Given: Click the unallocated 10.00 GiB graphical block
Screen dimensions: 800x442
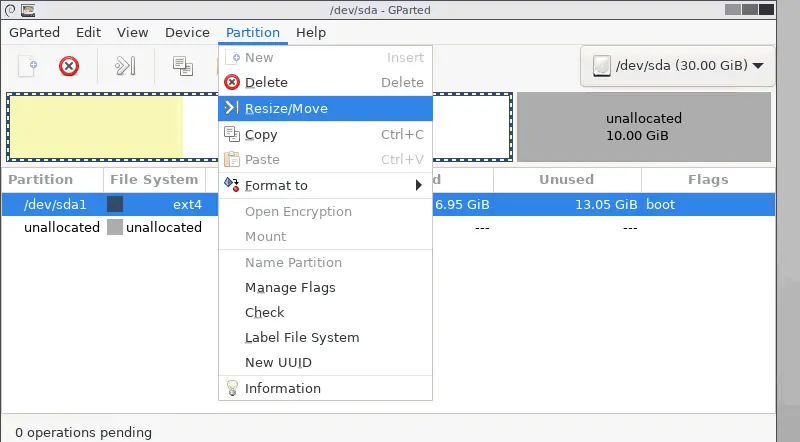Looking at the screenshot, I should [644, 127].
